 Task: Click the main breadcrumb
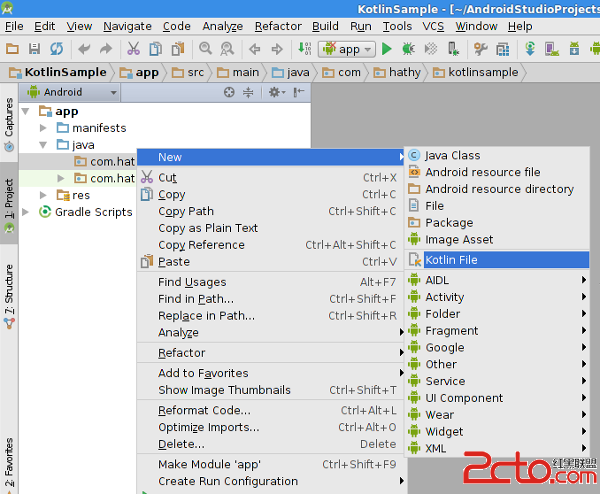pos(238,72)
